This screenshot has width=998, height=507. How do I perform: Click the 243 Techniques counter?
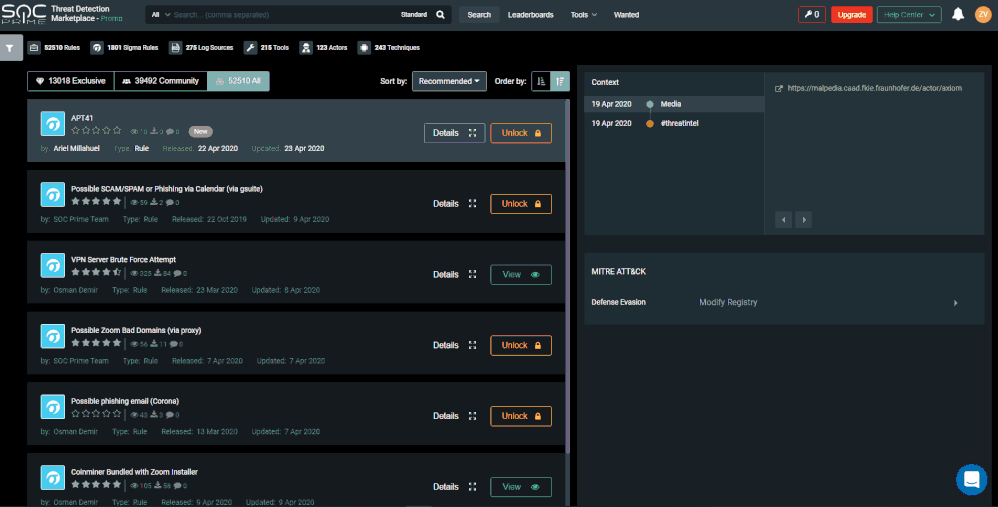pyautogui.click(x=388, y=48)
